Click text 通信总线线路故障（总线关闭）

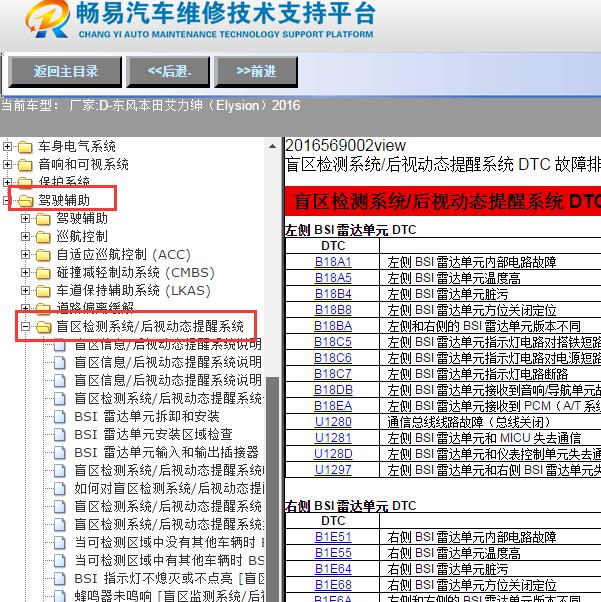point(469,422)
